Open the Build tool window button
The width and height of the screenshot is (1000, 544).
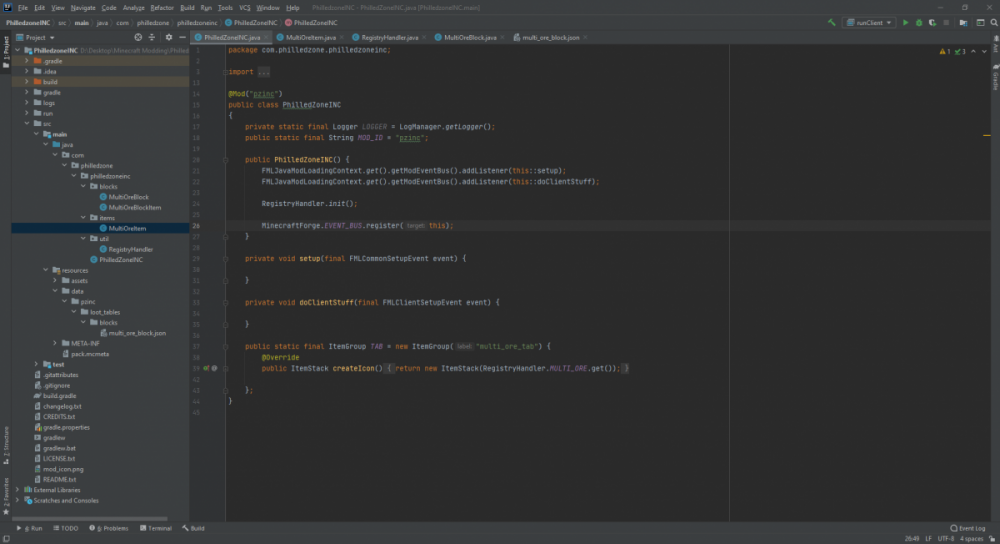pos(193,529)
